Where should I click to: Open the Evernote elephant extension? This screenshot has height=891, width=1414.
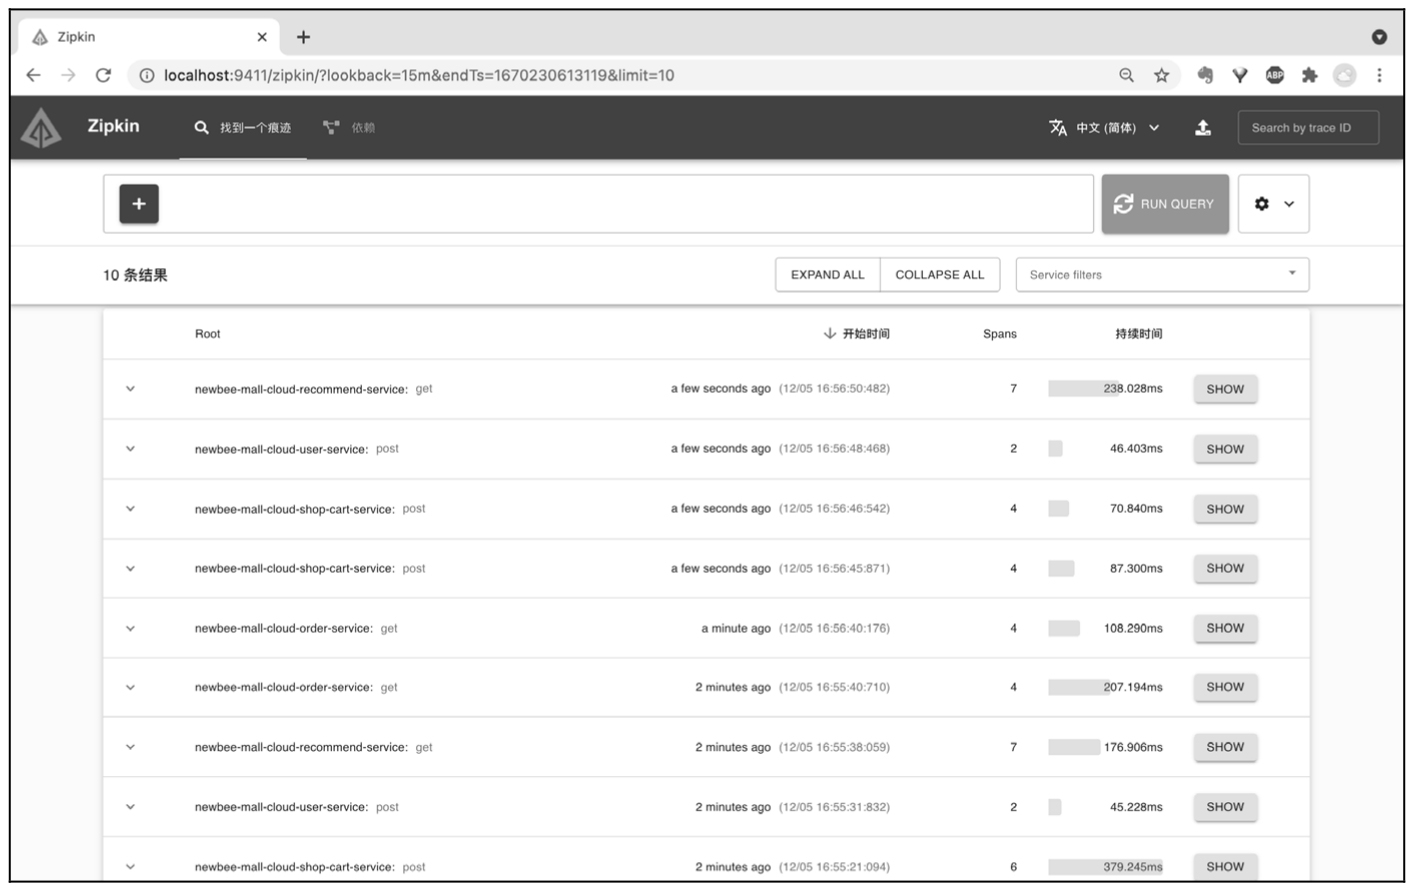(x=1205, y=75)
